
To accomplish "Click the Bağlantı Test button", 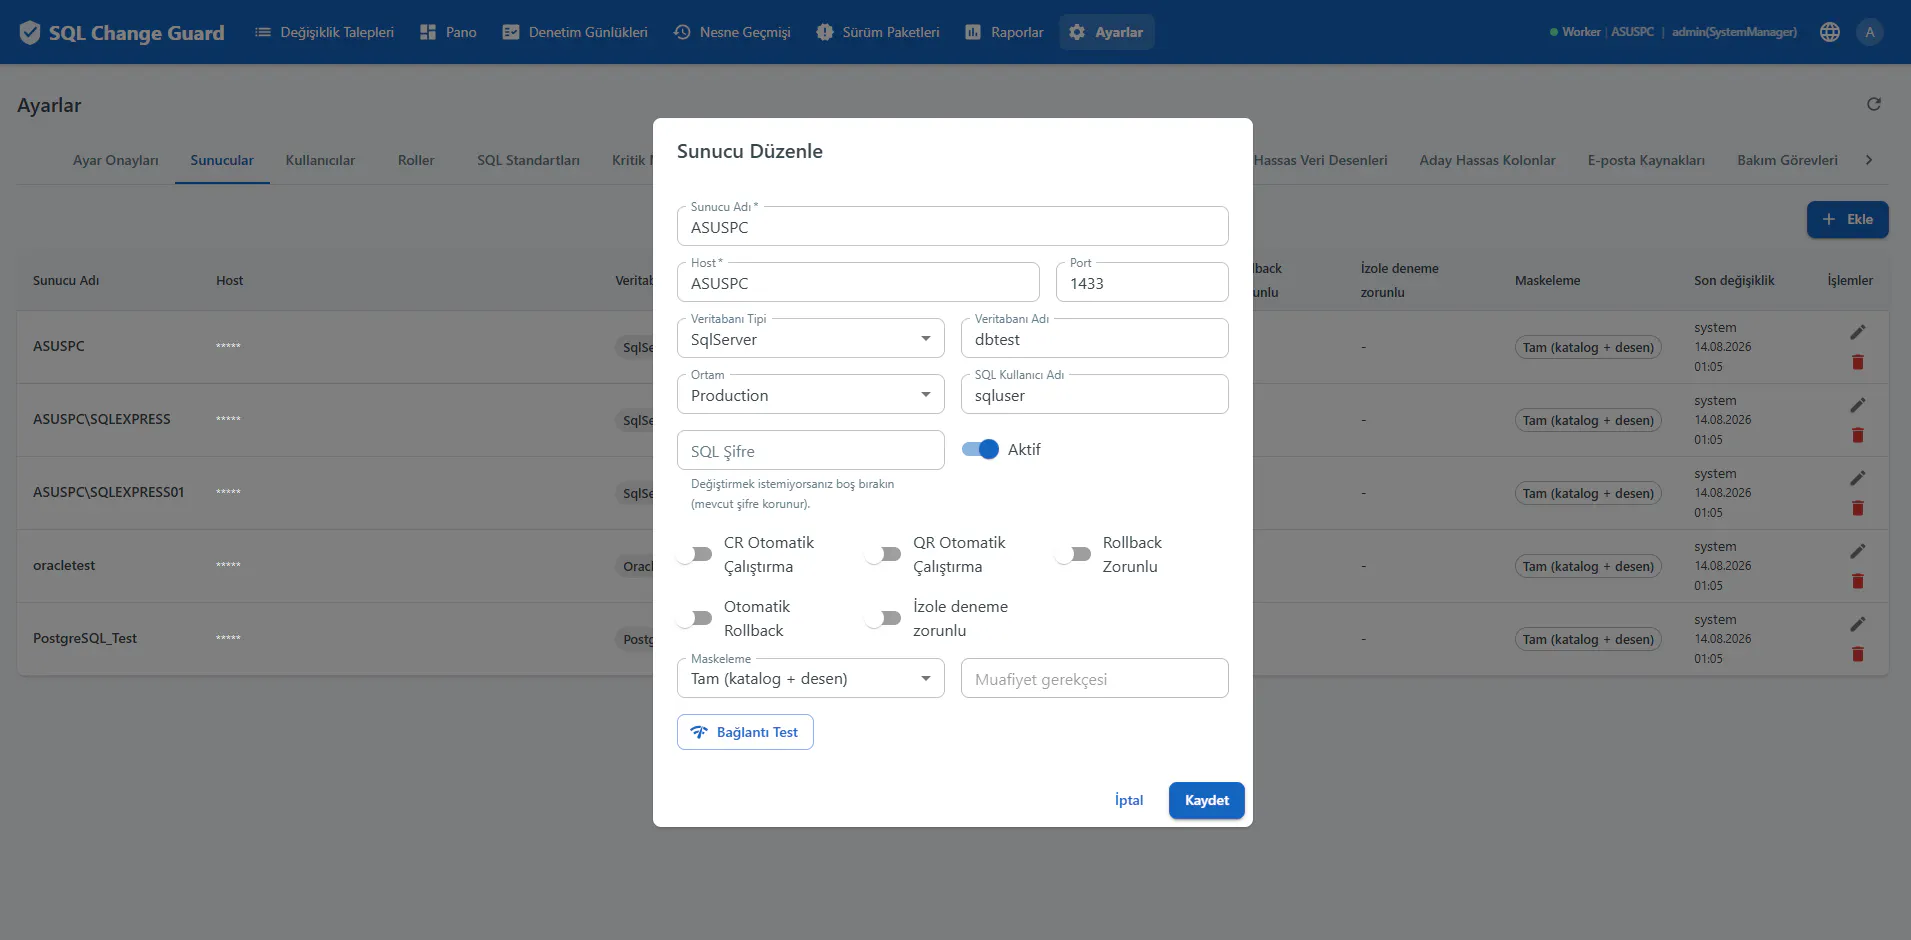I will point(745,732).
